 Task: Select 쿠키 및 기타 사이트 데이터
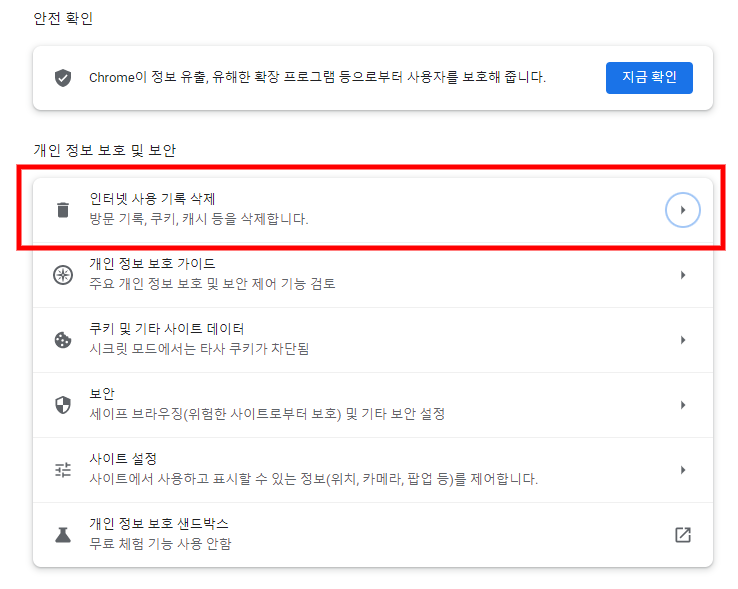pyautogui.click(x=373, y=340)
